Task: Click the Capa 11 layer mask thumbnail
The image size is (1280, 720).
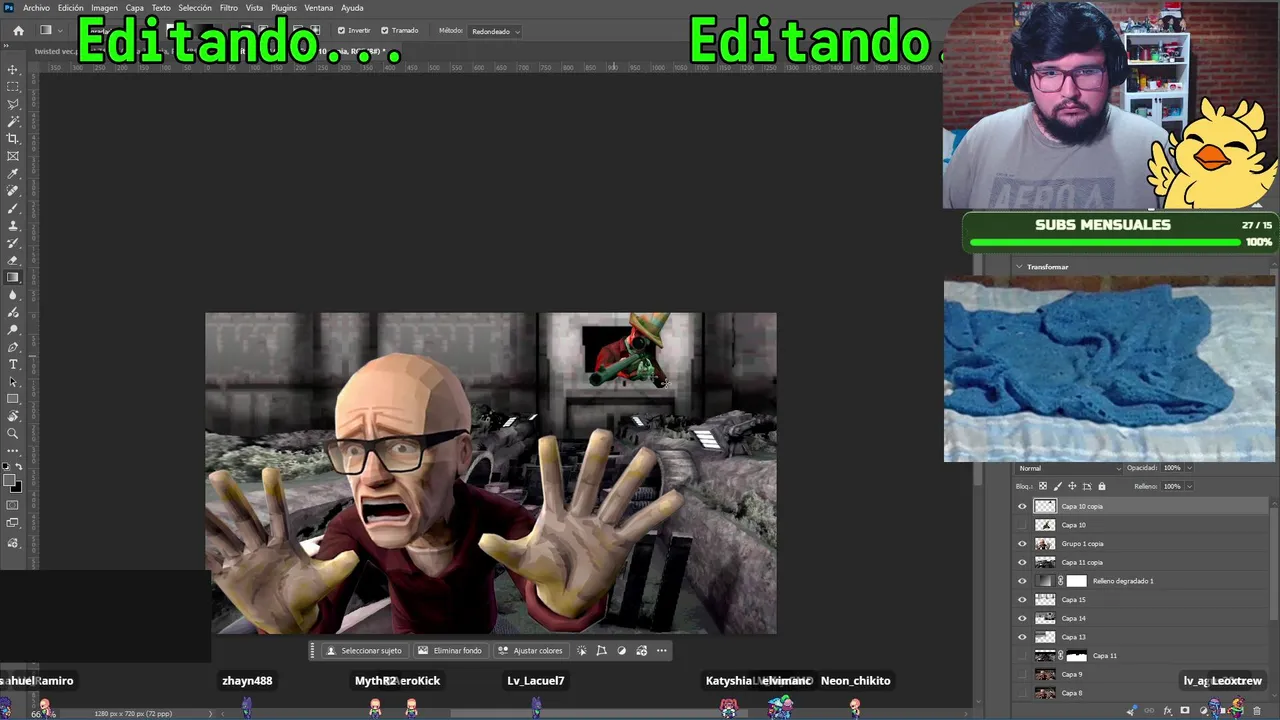Action: 1076,656
